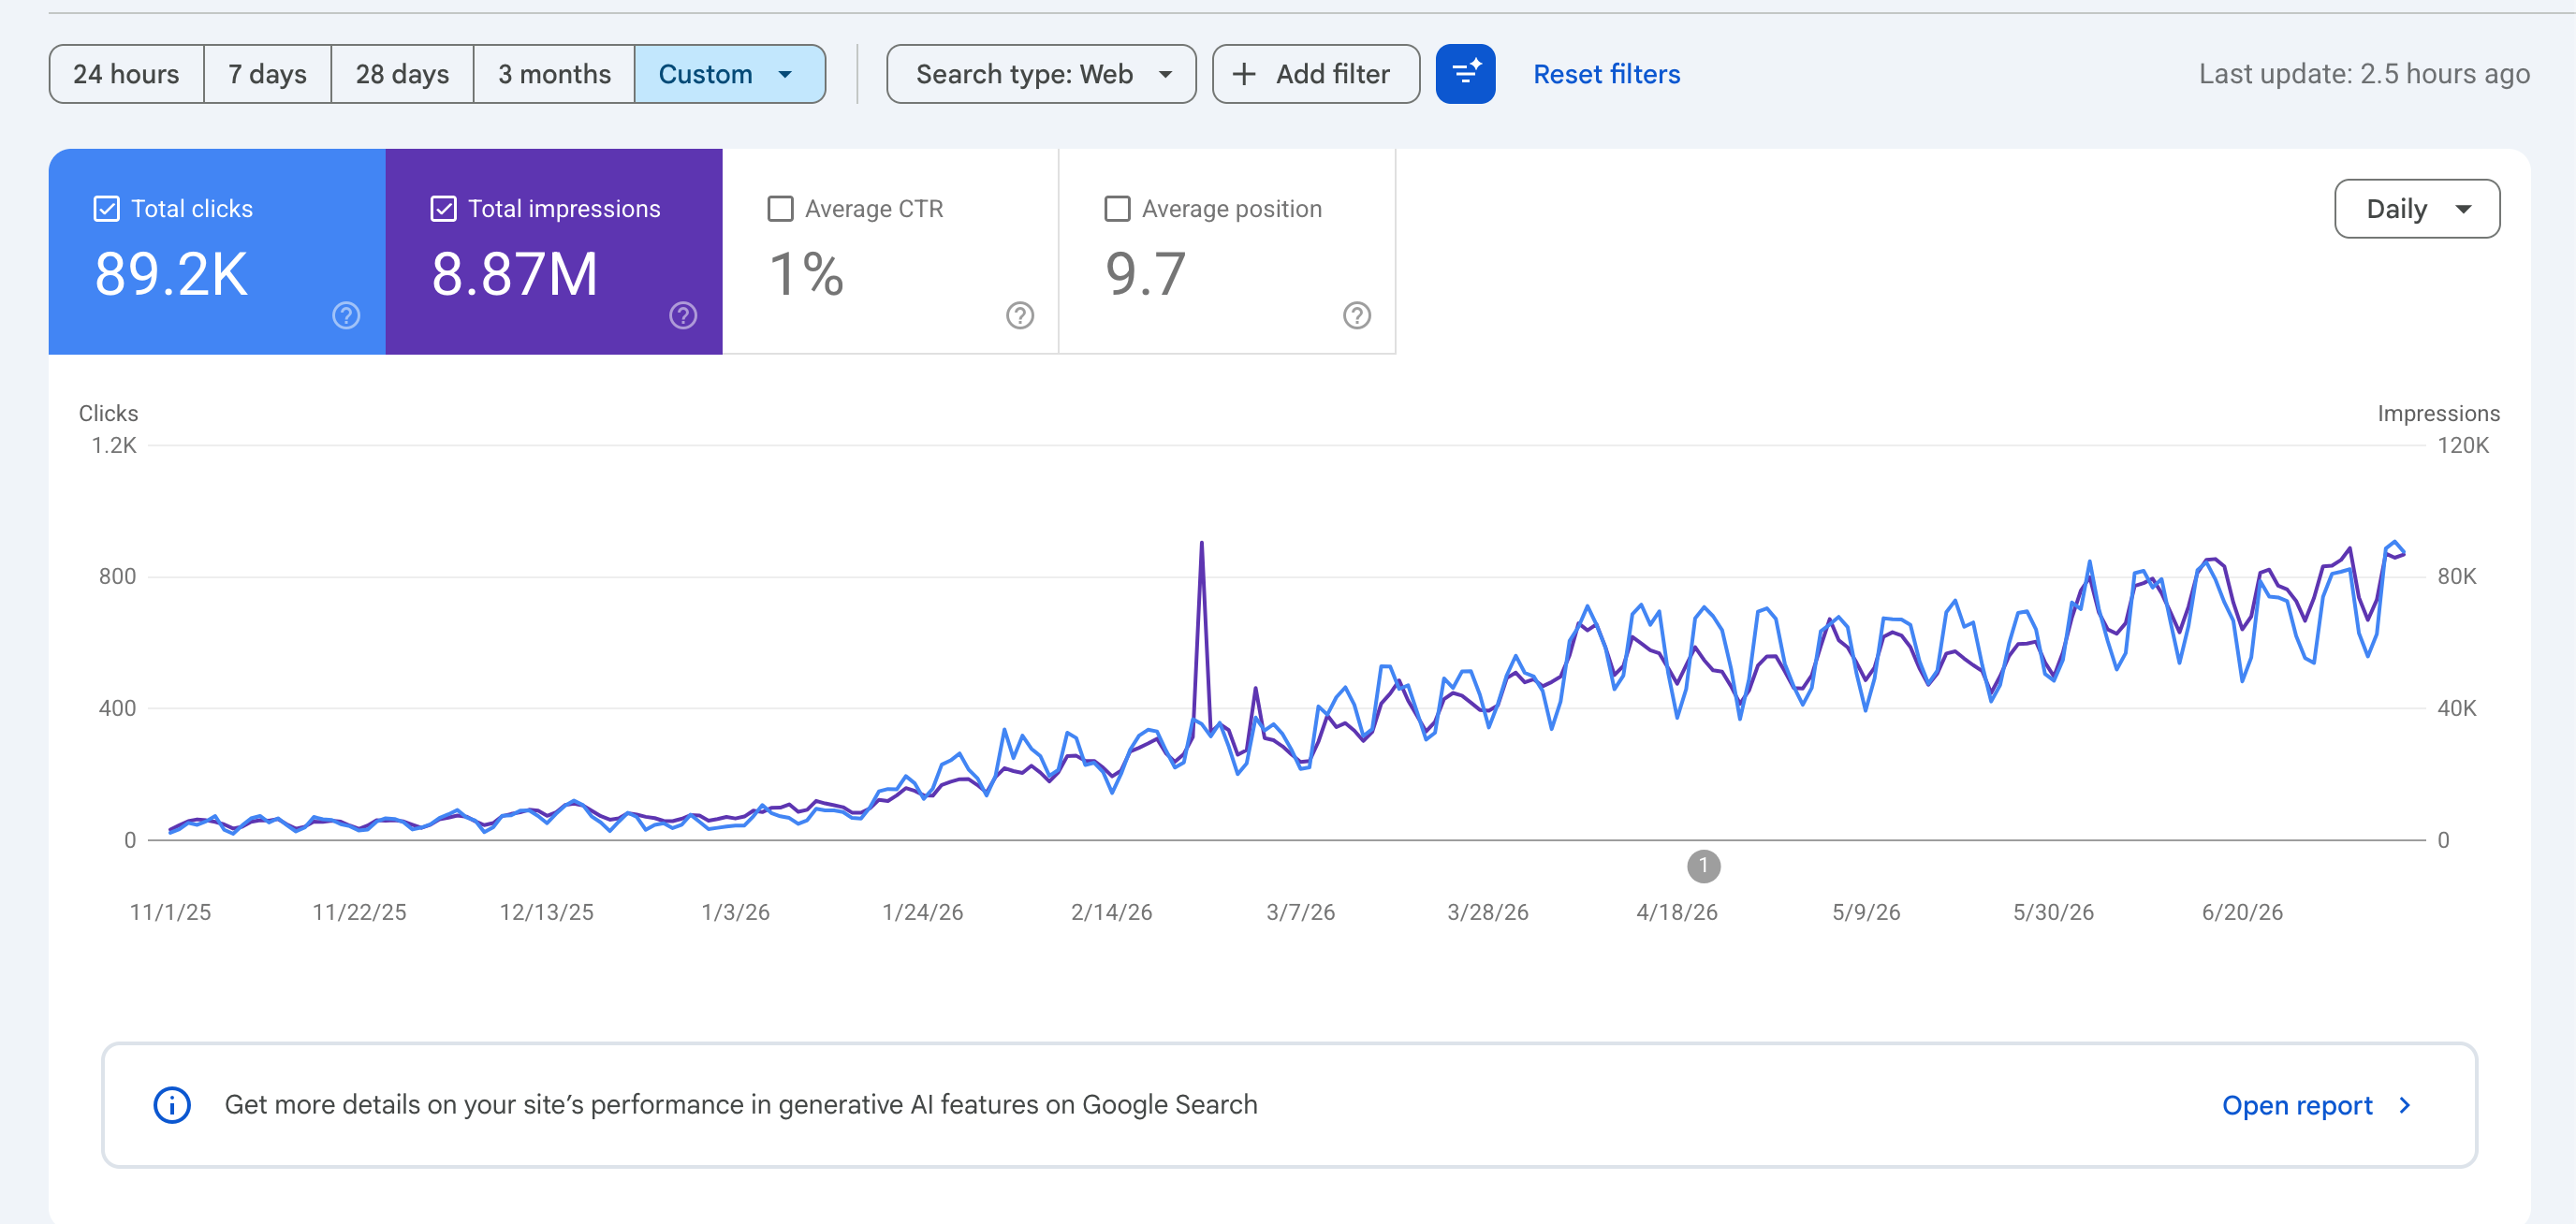Viewport: 2576px width, 1224px height.
Task: Select the 7 days date range
Action: tap(267, 74)
